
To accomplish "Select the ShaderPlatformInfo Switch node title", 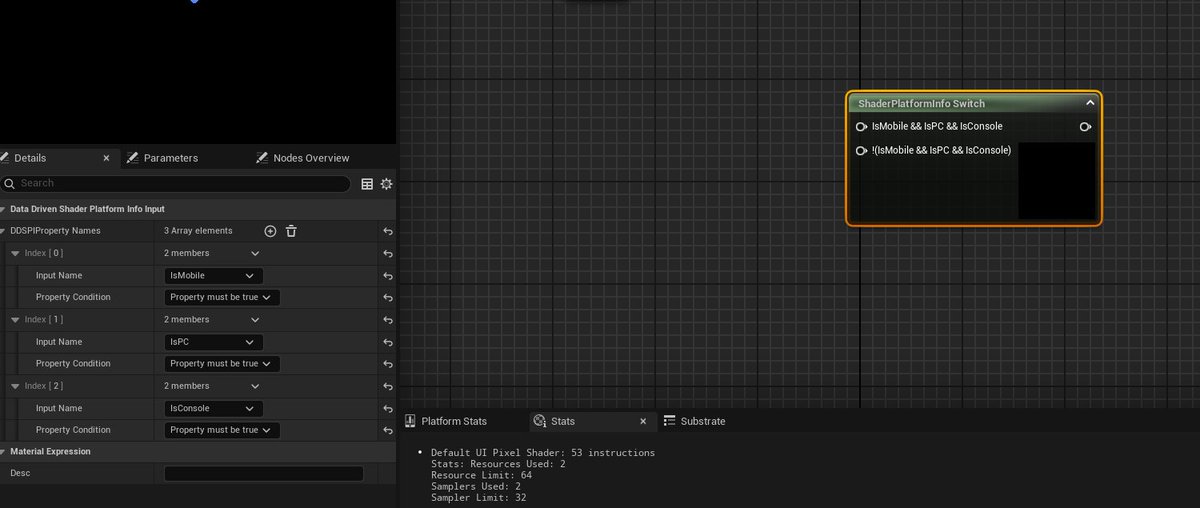I will click(921, 103).
